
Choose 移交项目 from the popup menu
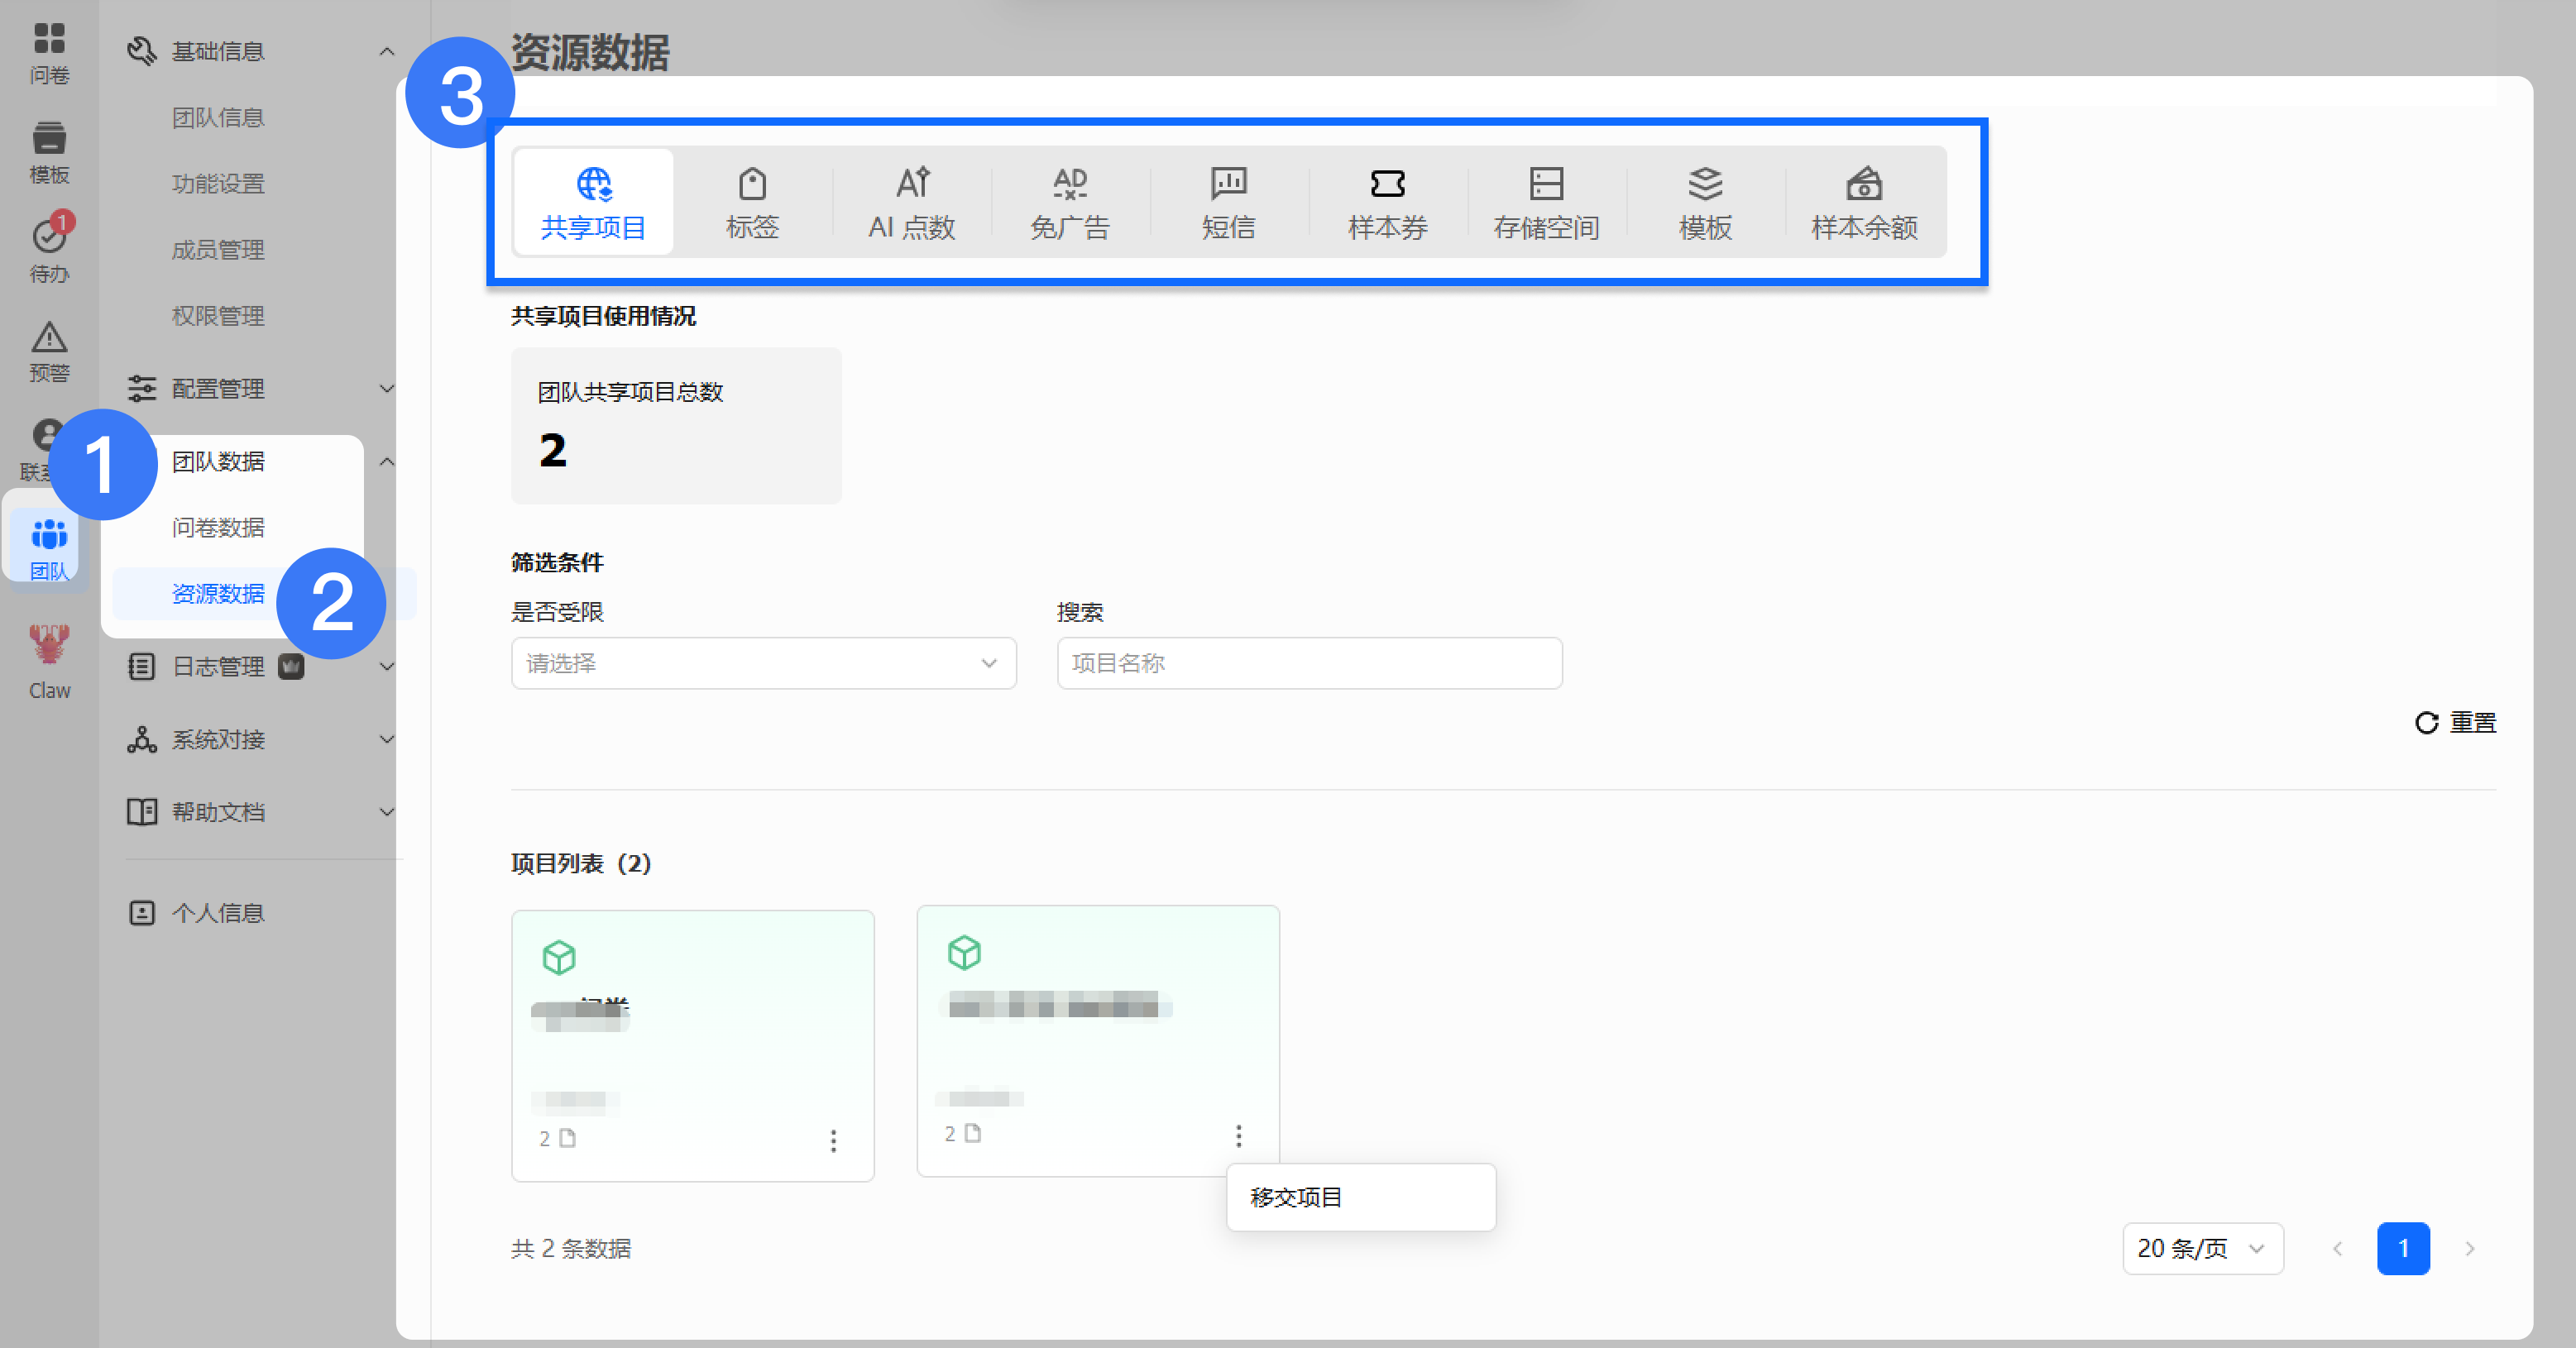coord(1361,1197)
